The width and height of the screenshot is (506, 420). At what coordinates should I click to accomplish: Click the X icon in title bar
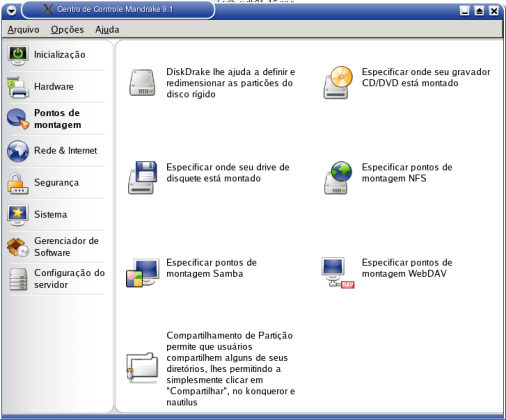pos(48,9)
